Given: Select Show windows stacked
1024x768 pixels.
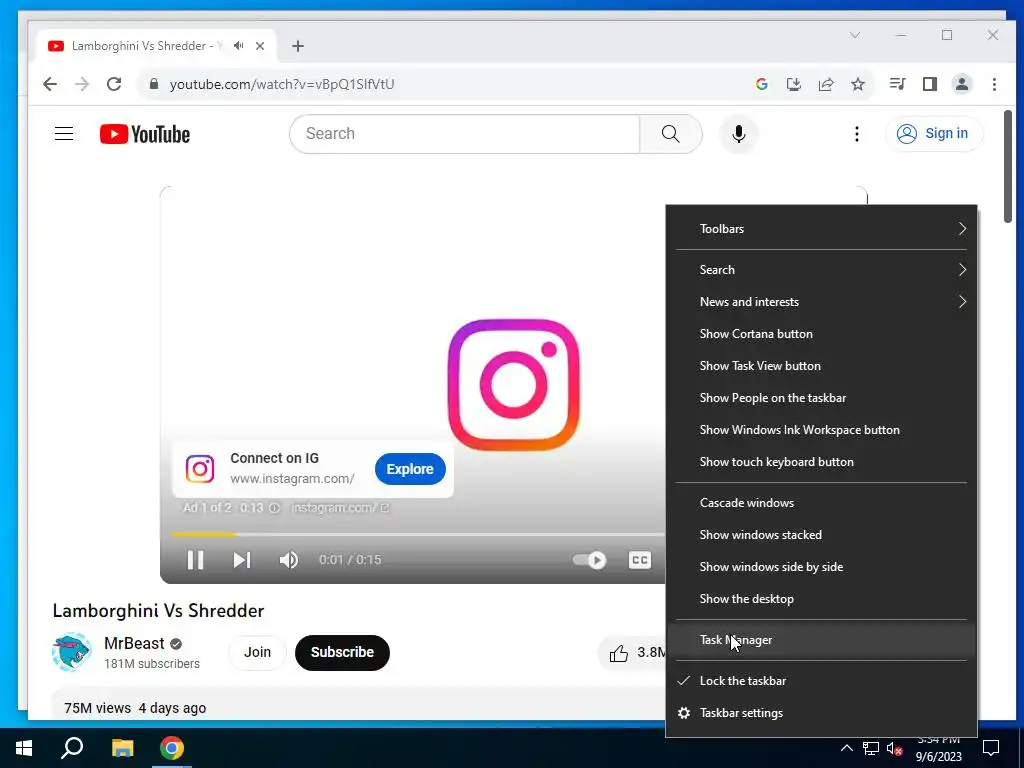Looking at the screenshot, I should [821, 535].
